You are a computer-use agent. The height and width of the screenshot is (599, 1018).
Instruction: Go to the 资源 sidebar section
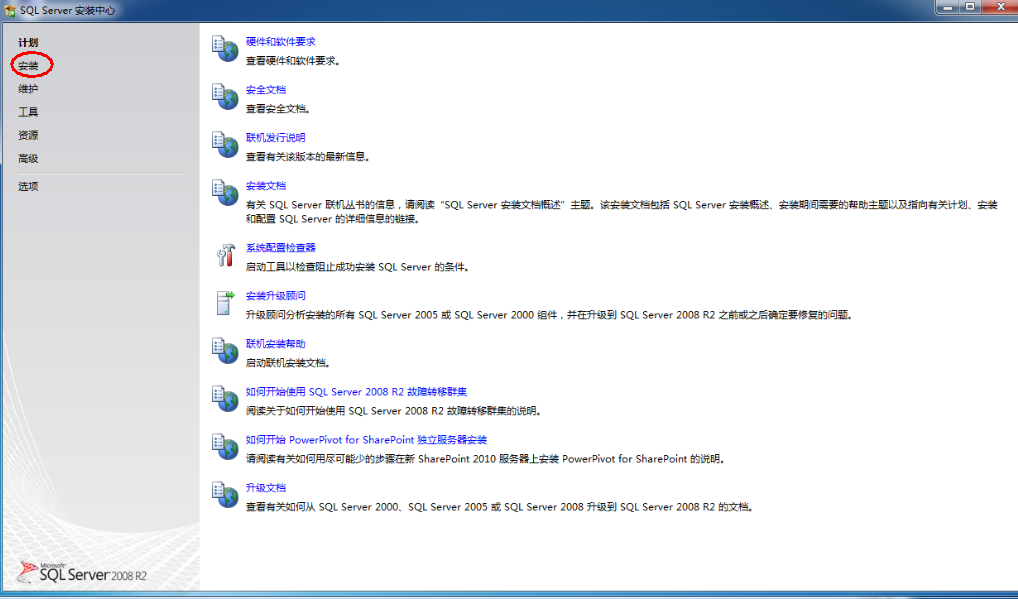coord(28,135)
